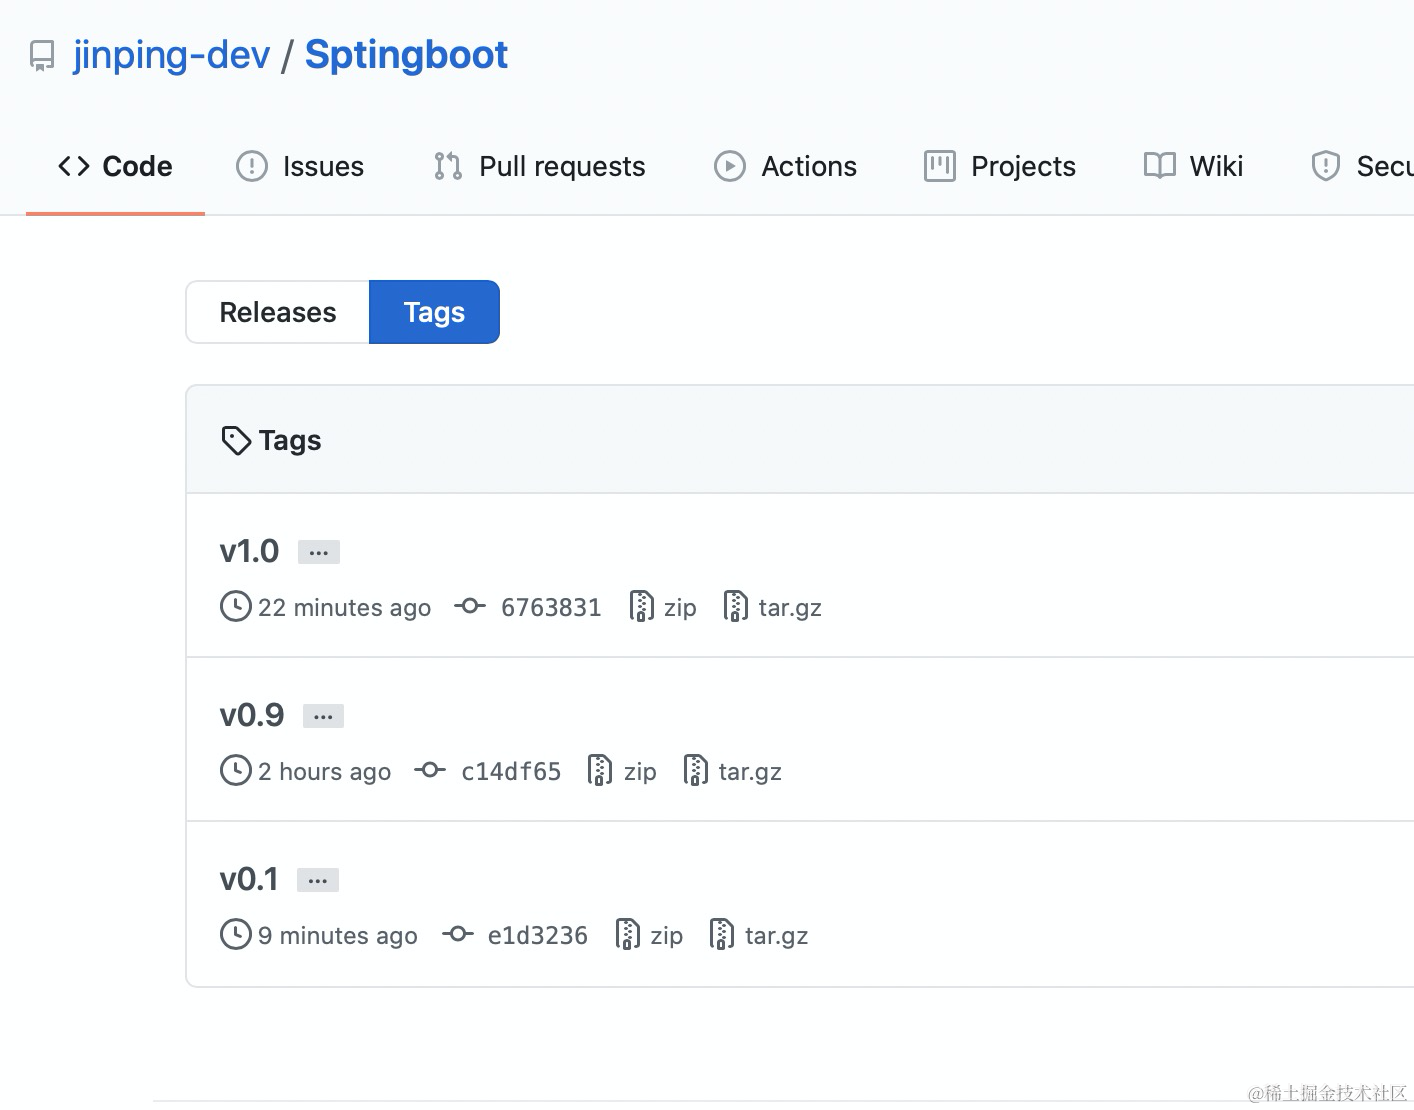Click the Actions play icon
The image size is (1414, 1110).
click(x=730, y=166)
